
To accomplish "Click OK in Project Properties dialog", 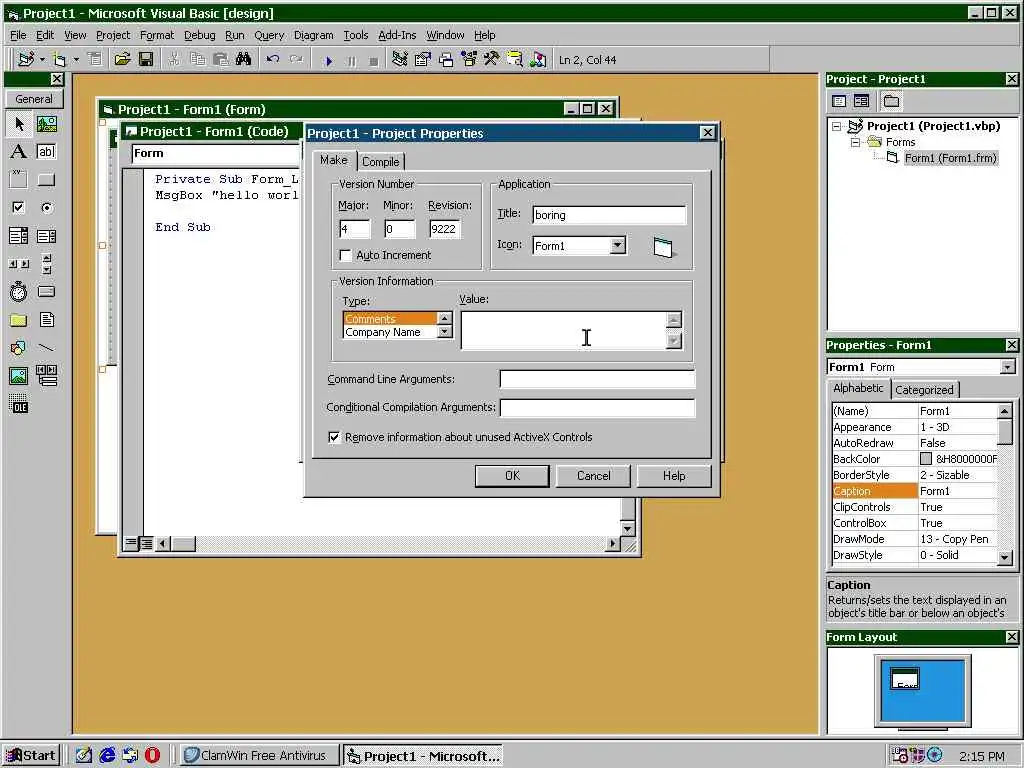I will click(x=512, y=476).
